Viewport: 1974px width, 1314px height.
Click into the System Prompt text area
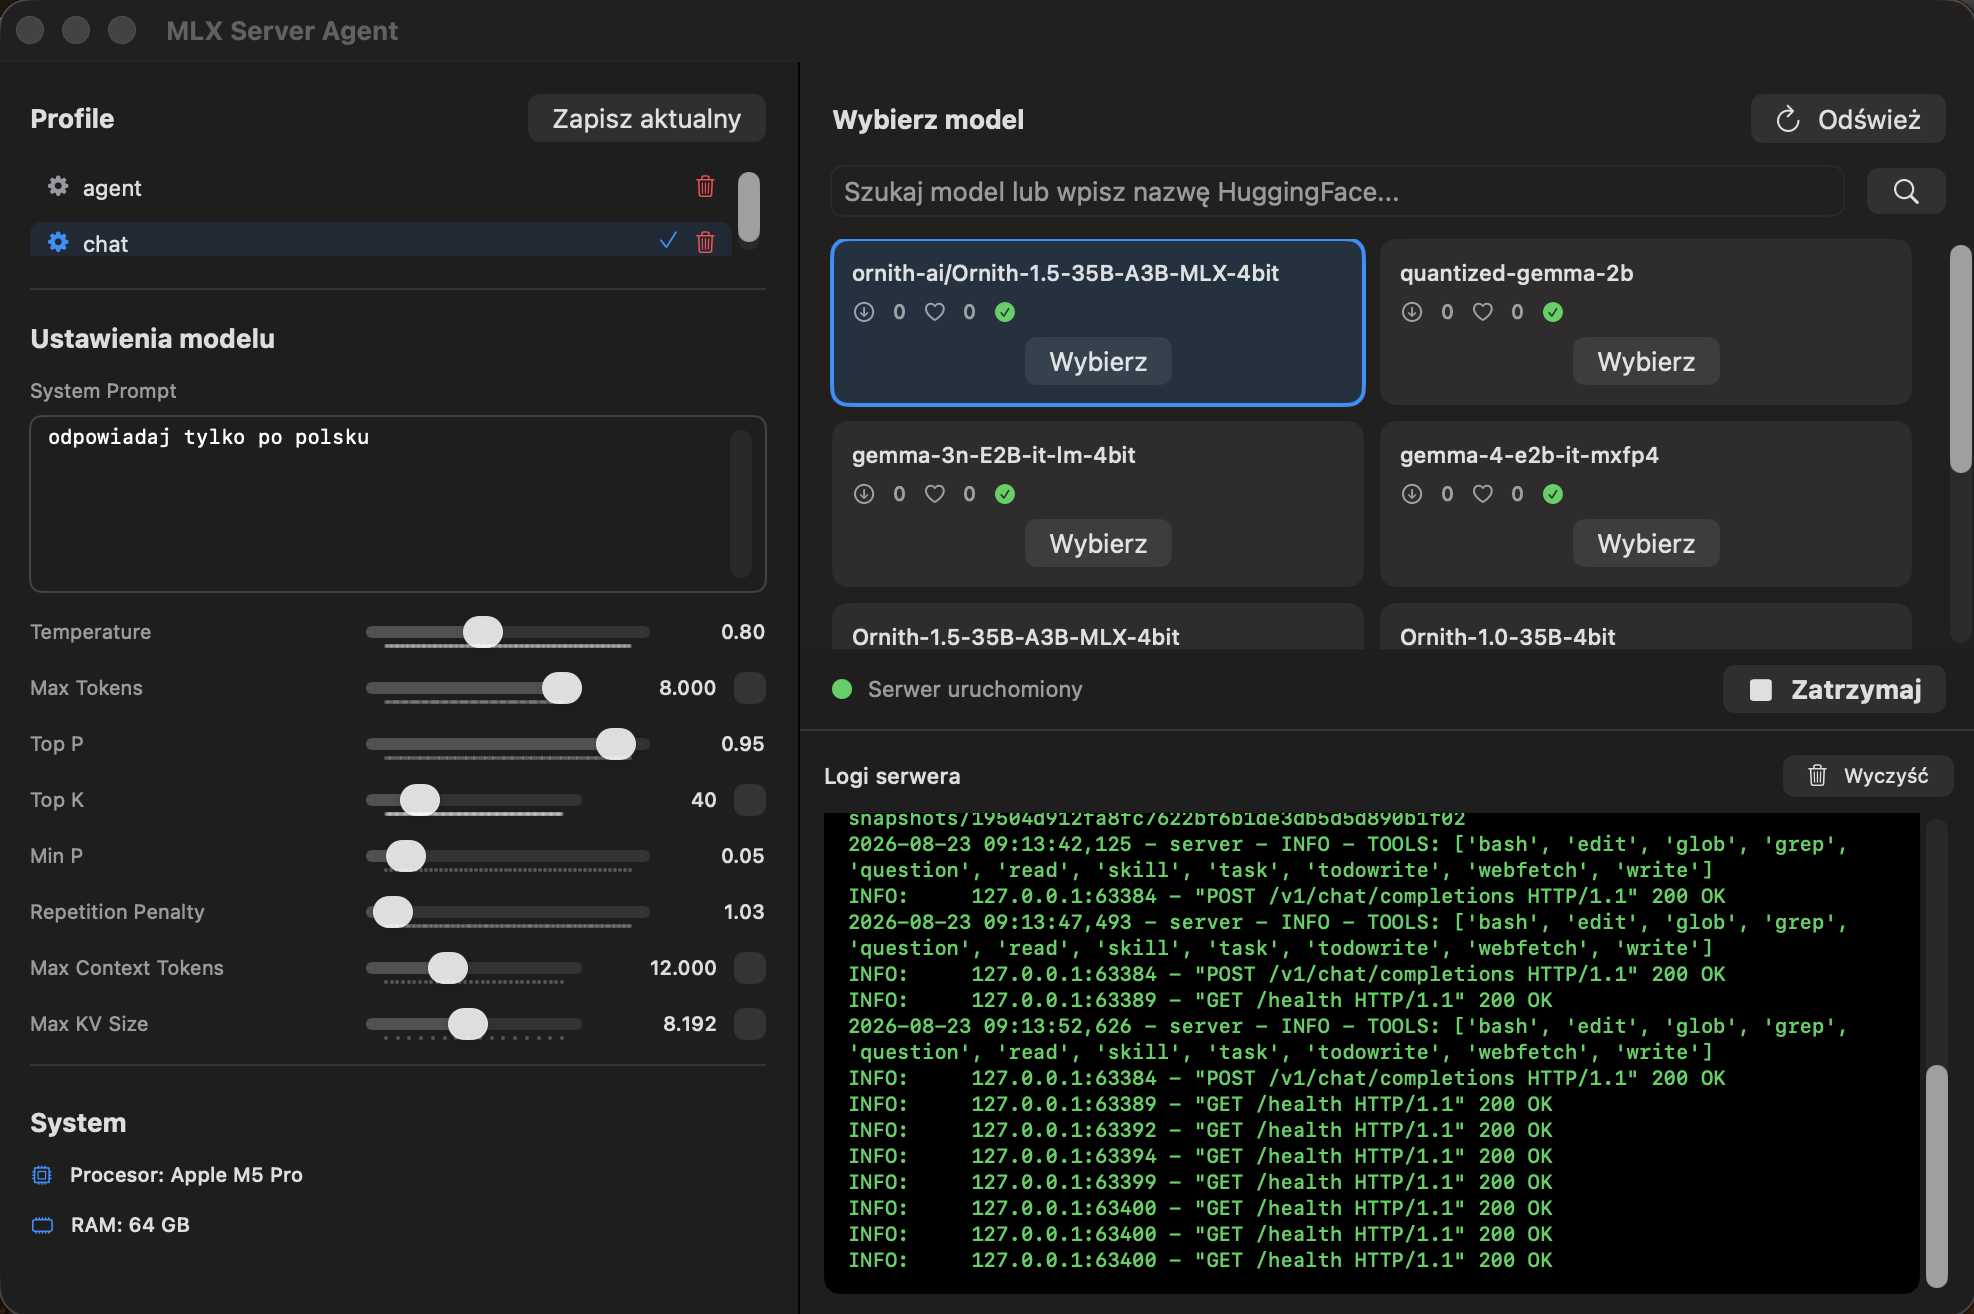click(x=398, y=504)
